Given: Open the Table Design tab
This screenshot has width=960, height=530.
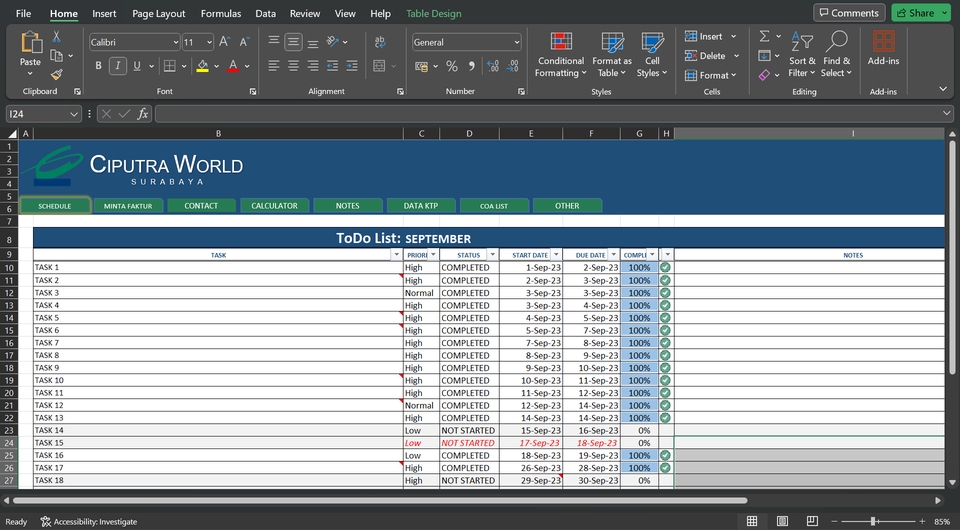Looking at the screenshot, I should (x=433, y=13).
